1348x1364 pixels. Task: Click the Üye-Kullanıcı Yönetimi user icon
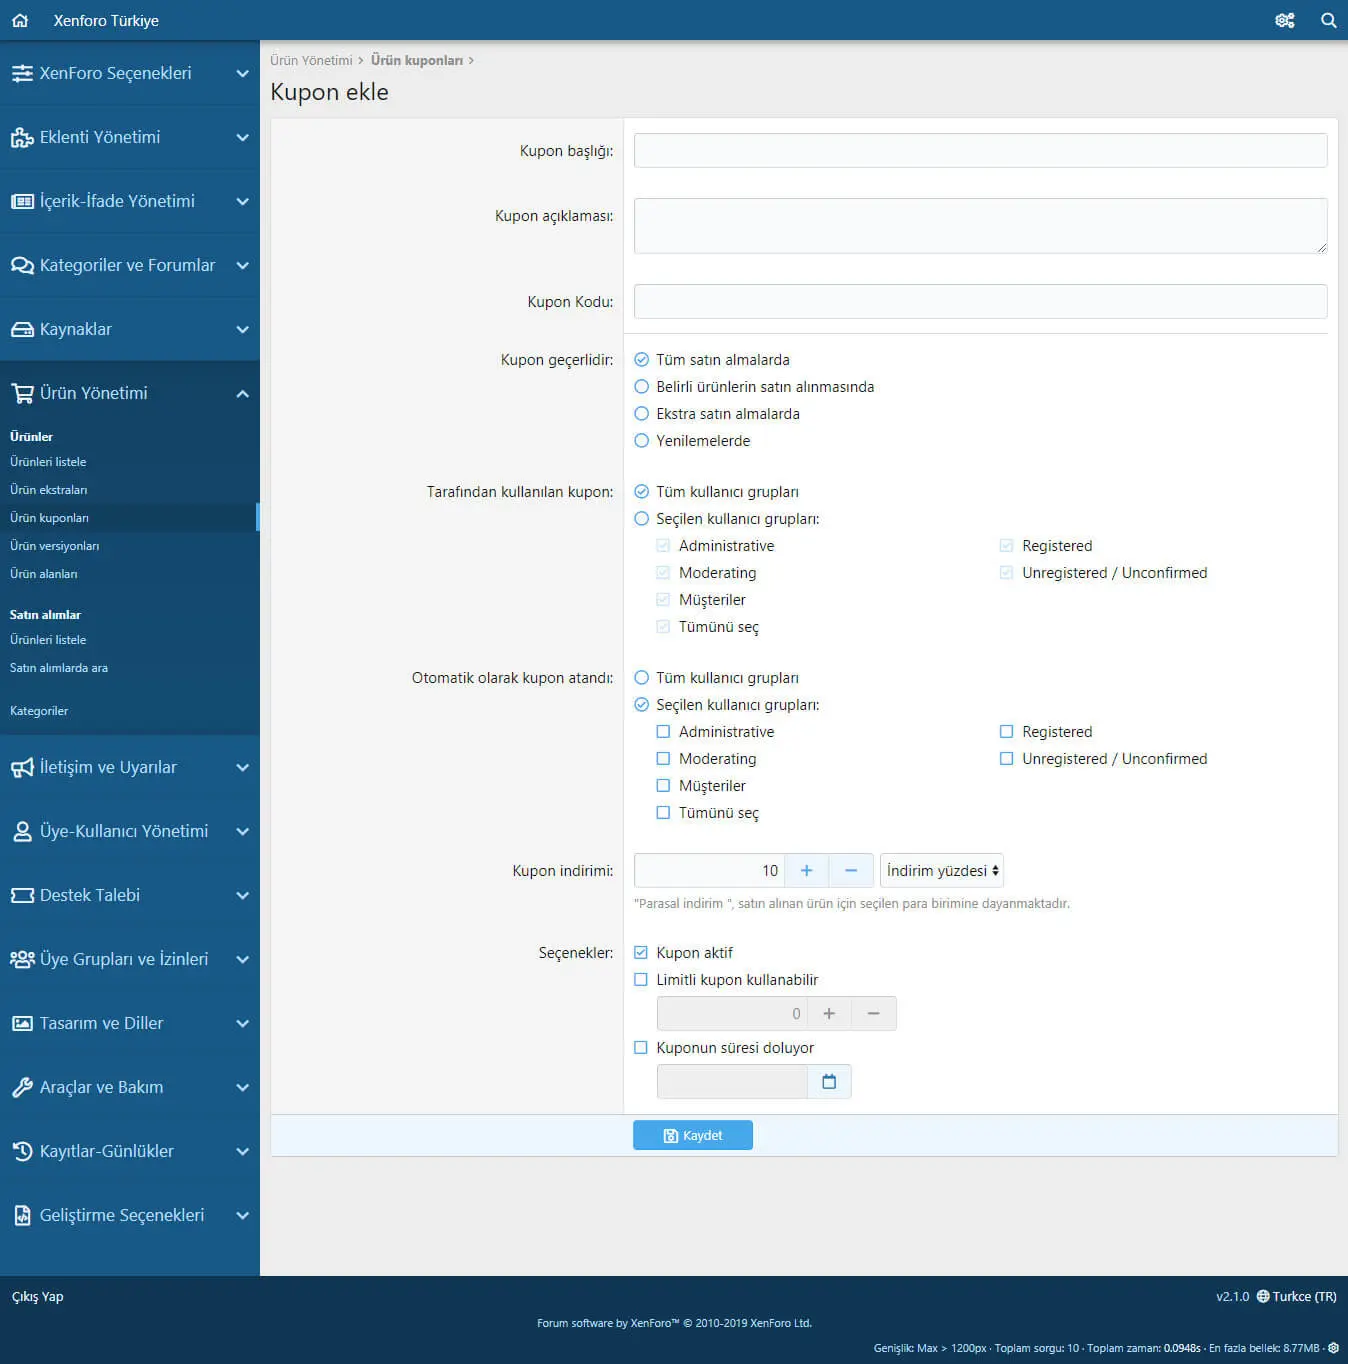coord(22,831)
